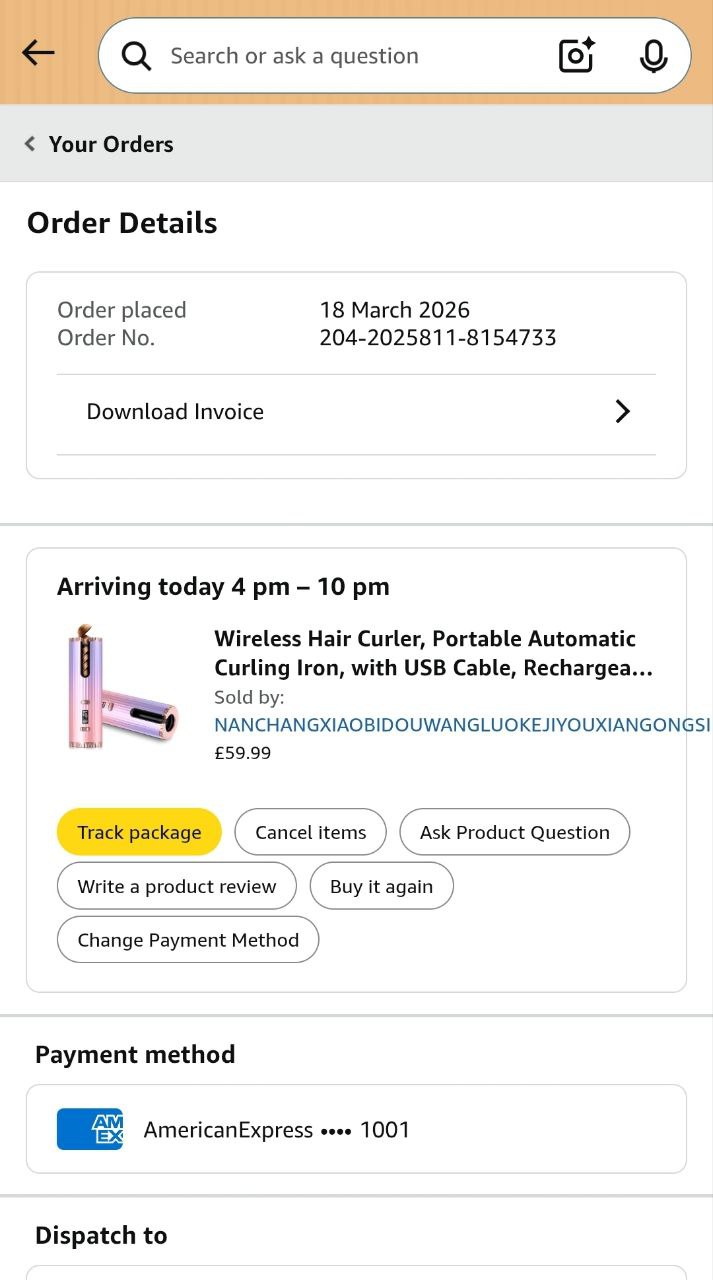
Task: Tap Change Payment Method button
Action: point(188,940)
